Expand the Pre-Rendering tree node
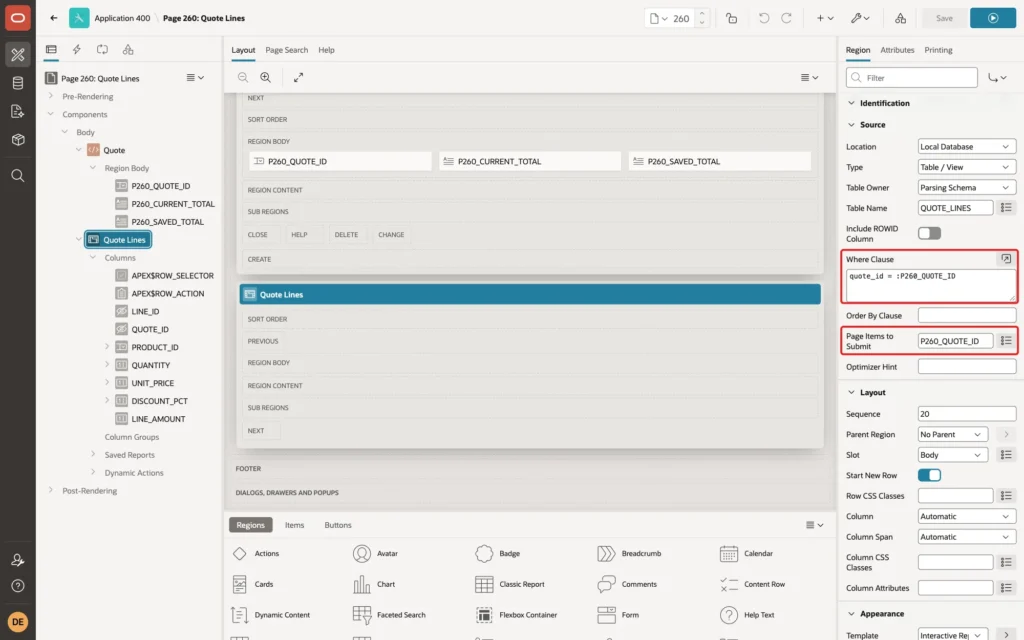Screen dimensions: 1024x640 pyautogui.click(x=50, y=96)
